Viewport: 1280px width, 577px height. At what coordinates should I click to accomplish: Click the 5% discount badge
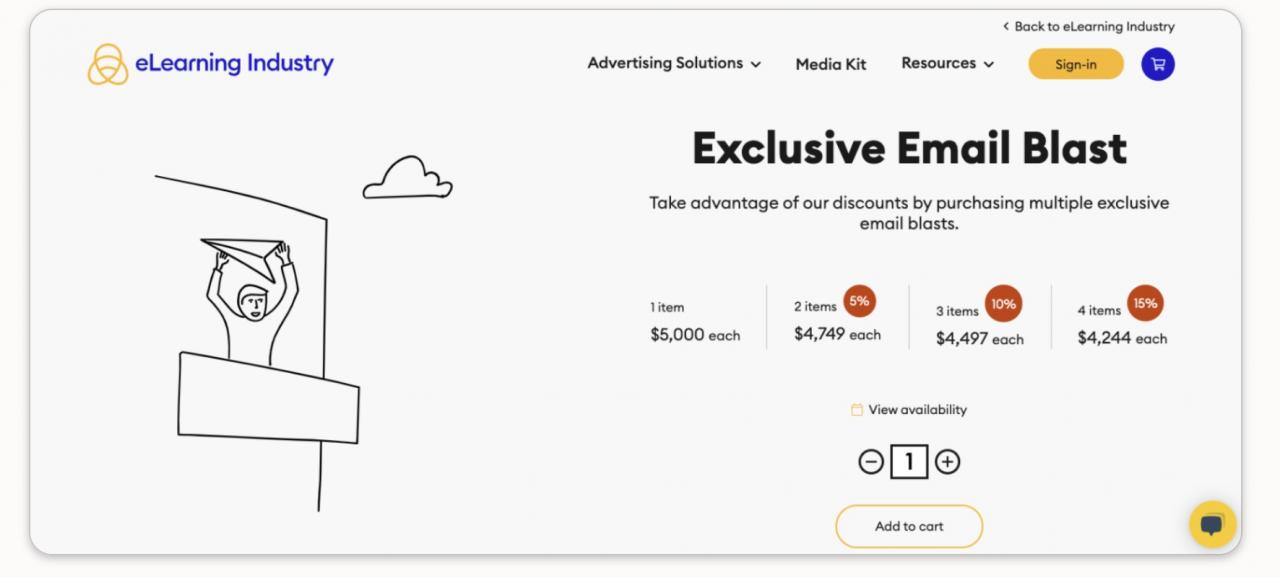tap(859, 301)
